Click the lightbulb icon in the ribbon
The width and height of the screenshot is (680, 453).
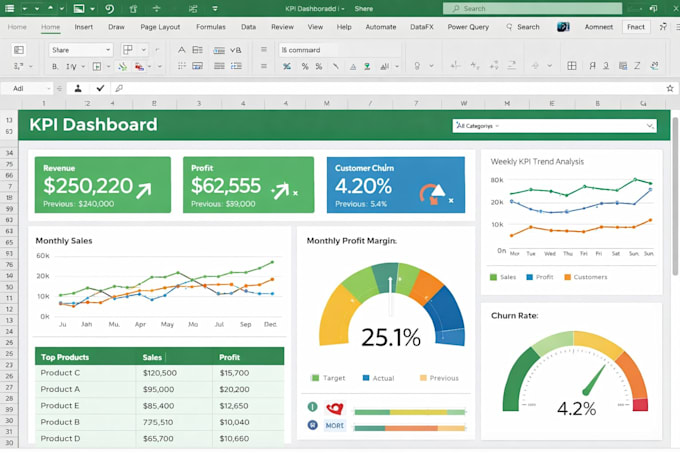(417, 66)
